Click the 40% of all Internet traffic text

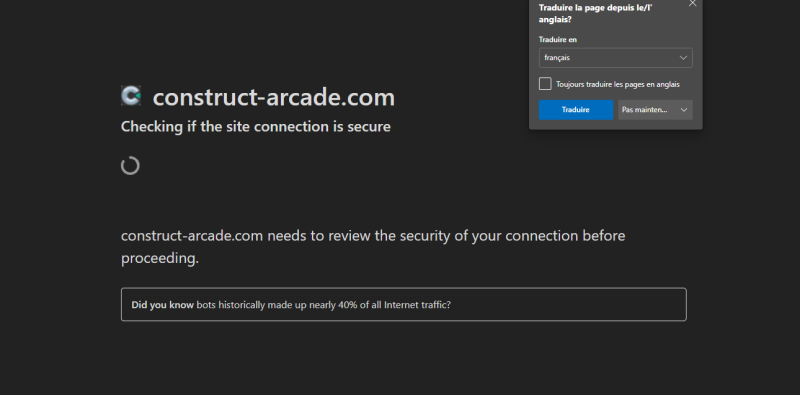coord(394,305)
